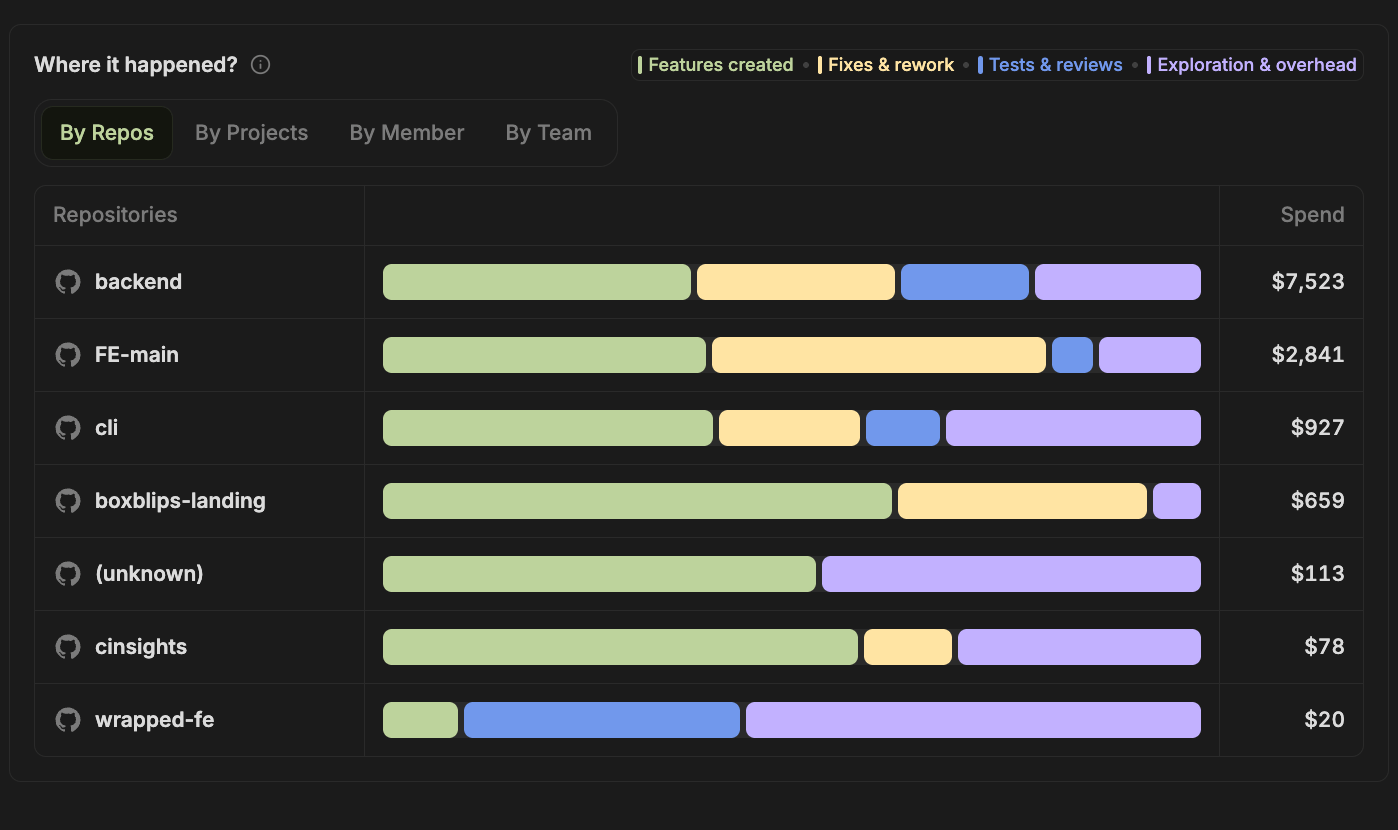1398x830 pixels.
Task: Toggle the Fixes & rework legend item
Action: pyautogui.click(x=886, y=65)
